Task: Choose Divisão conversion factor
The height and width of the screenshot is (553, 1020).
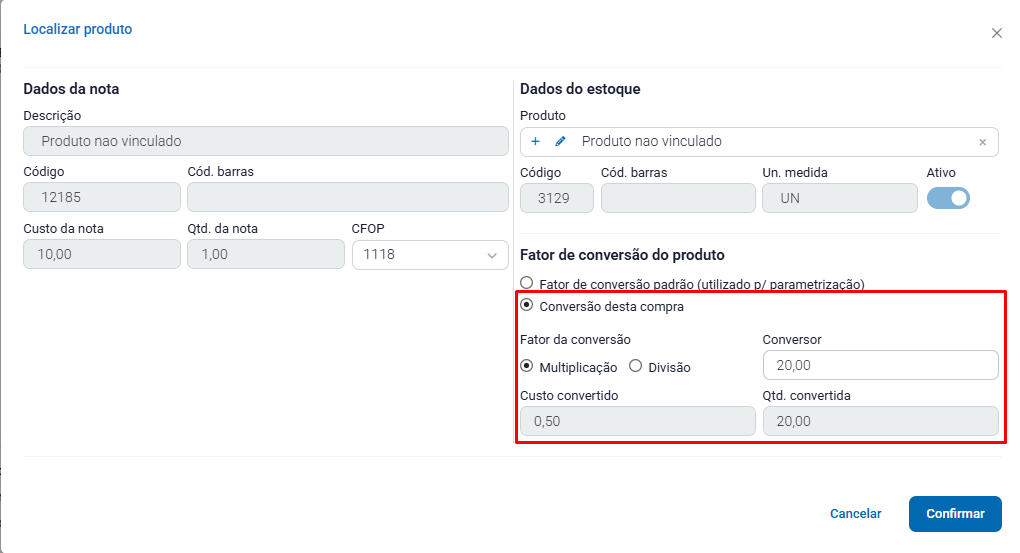Action: (x=635, y=366)
